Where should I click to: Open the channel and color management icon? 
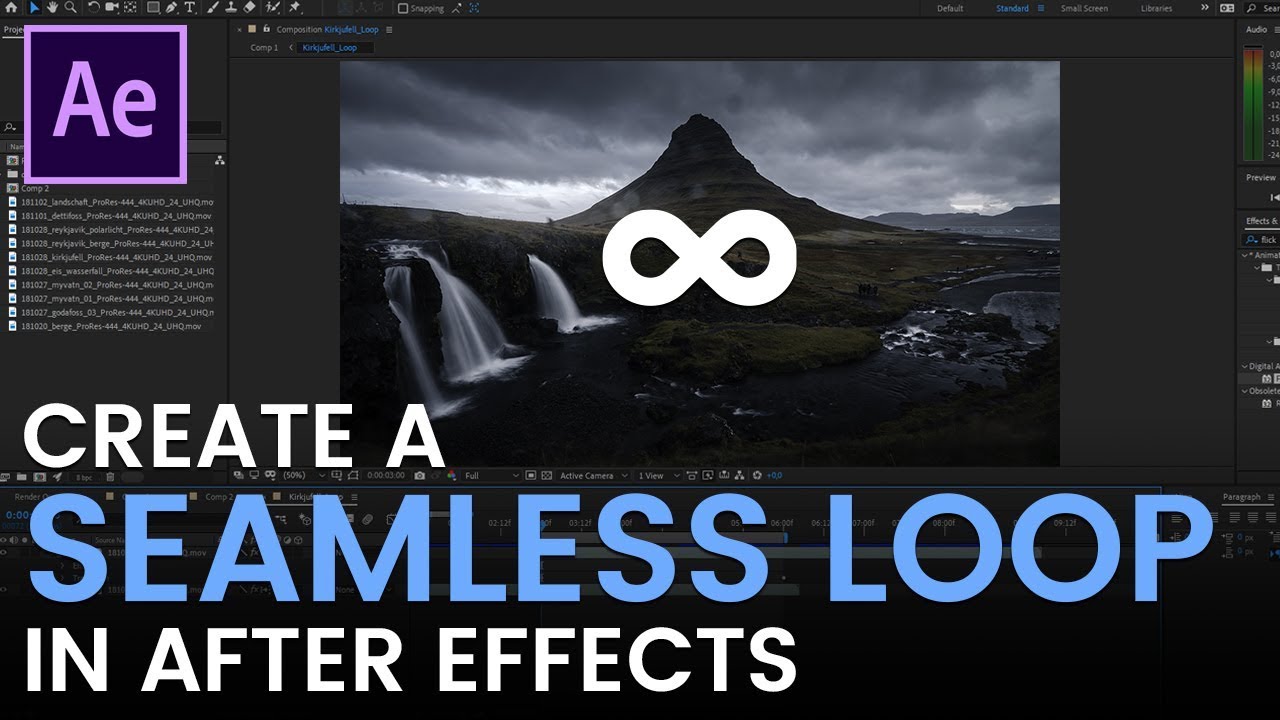pos(452,476)
